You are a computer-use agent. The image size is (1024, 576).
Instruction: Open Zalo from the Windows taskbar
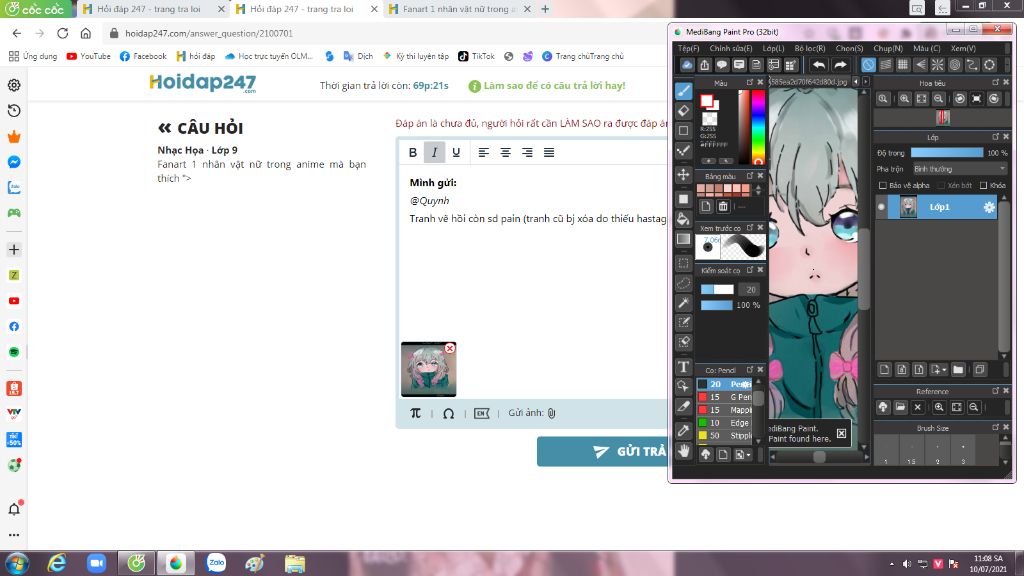pos(216,563)
